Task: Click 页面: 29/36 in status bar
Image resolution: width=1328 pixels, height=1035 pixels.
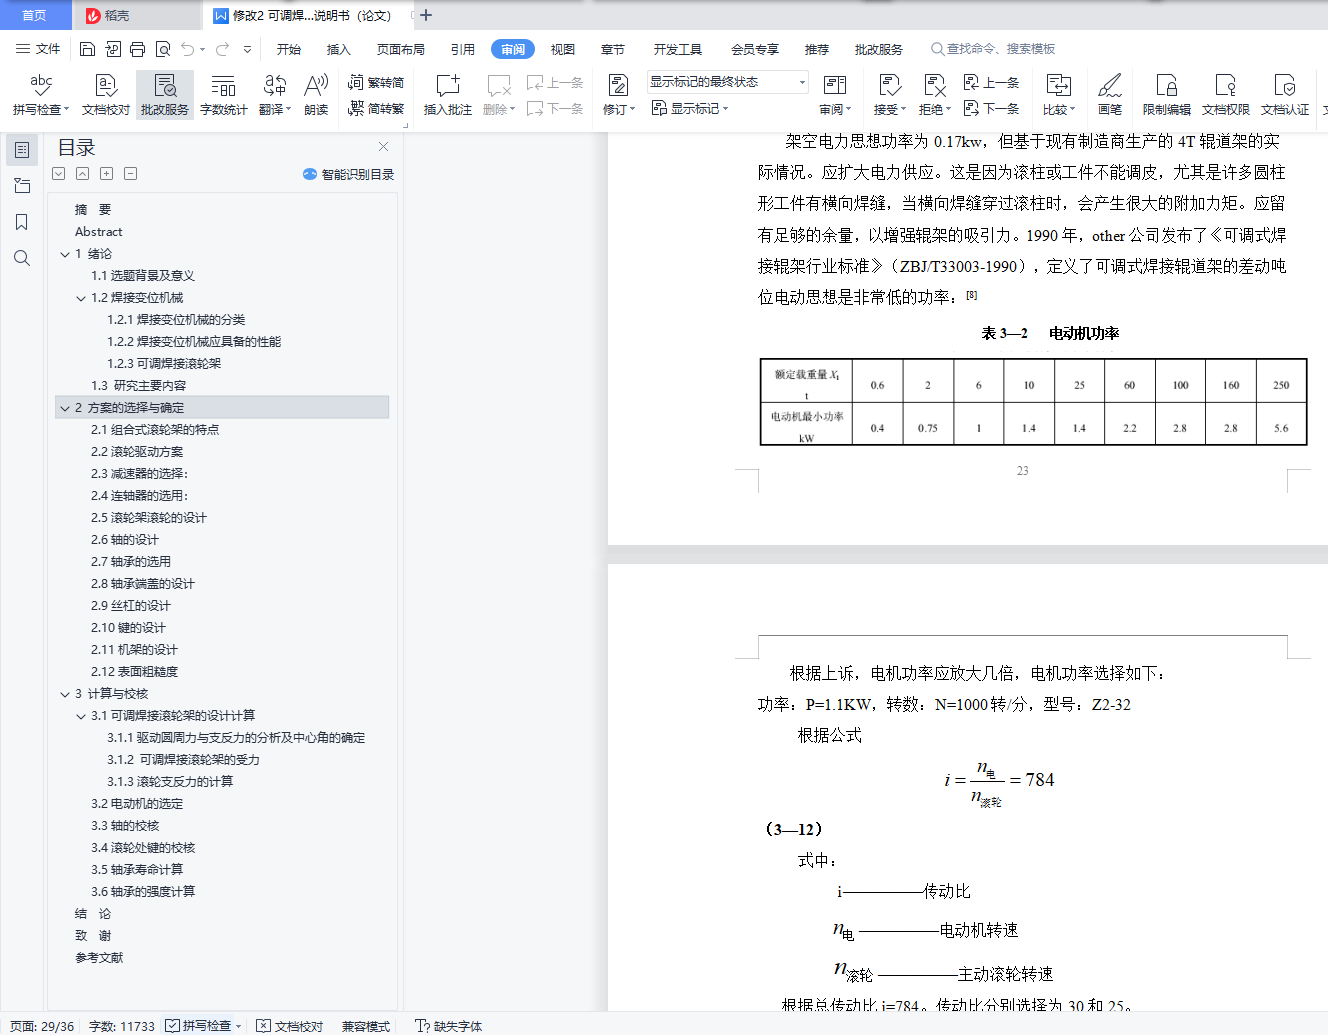Action: click(x=42, y=1026)
